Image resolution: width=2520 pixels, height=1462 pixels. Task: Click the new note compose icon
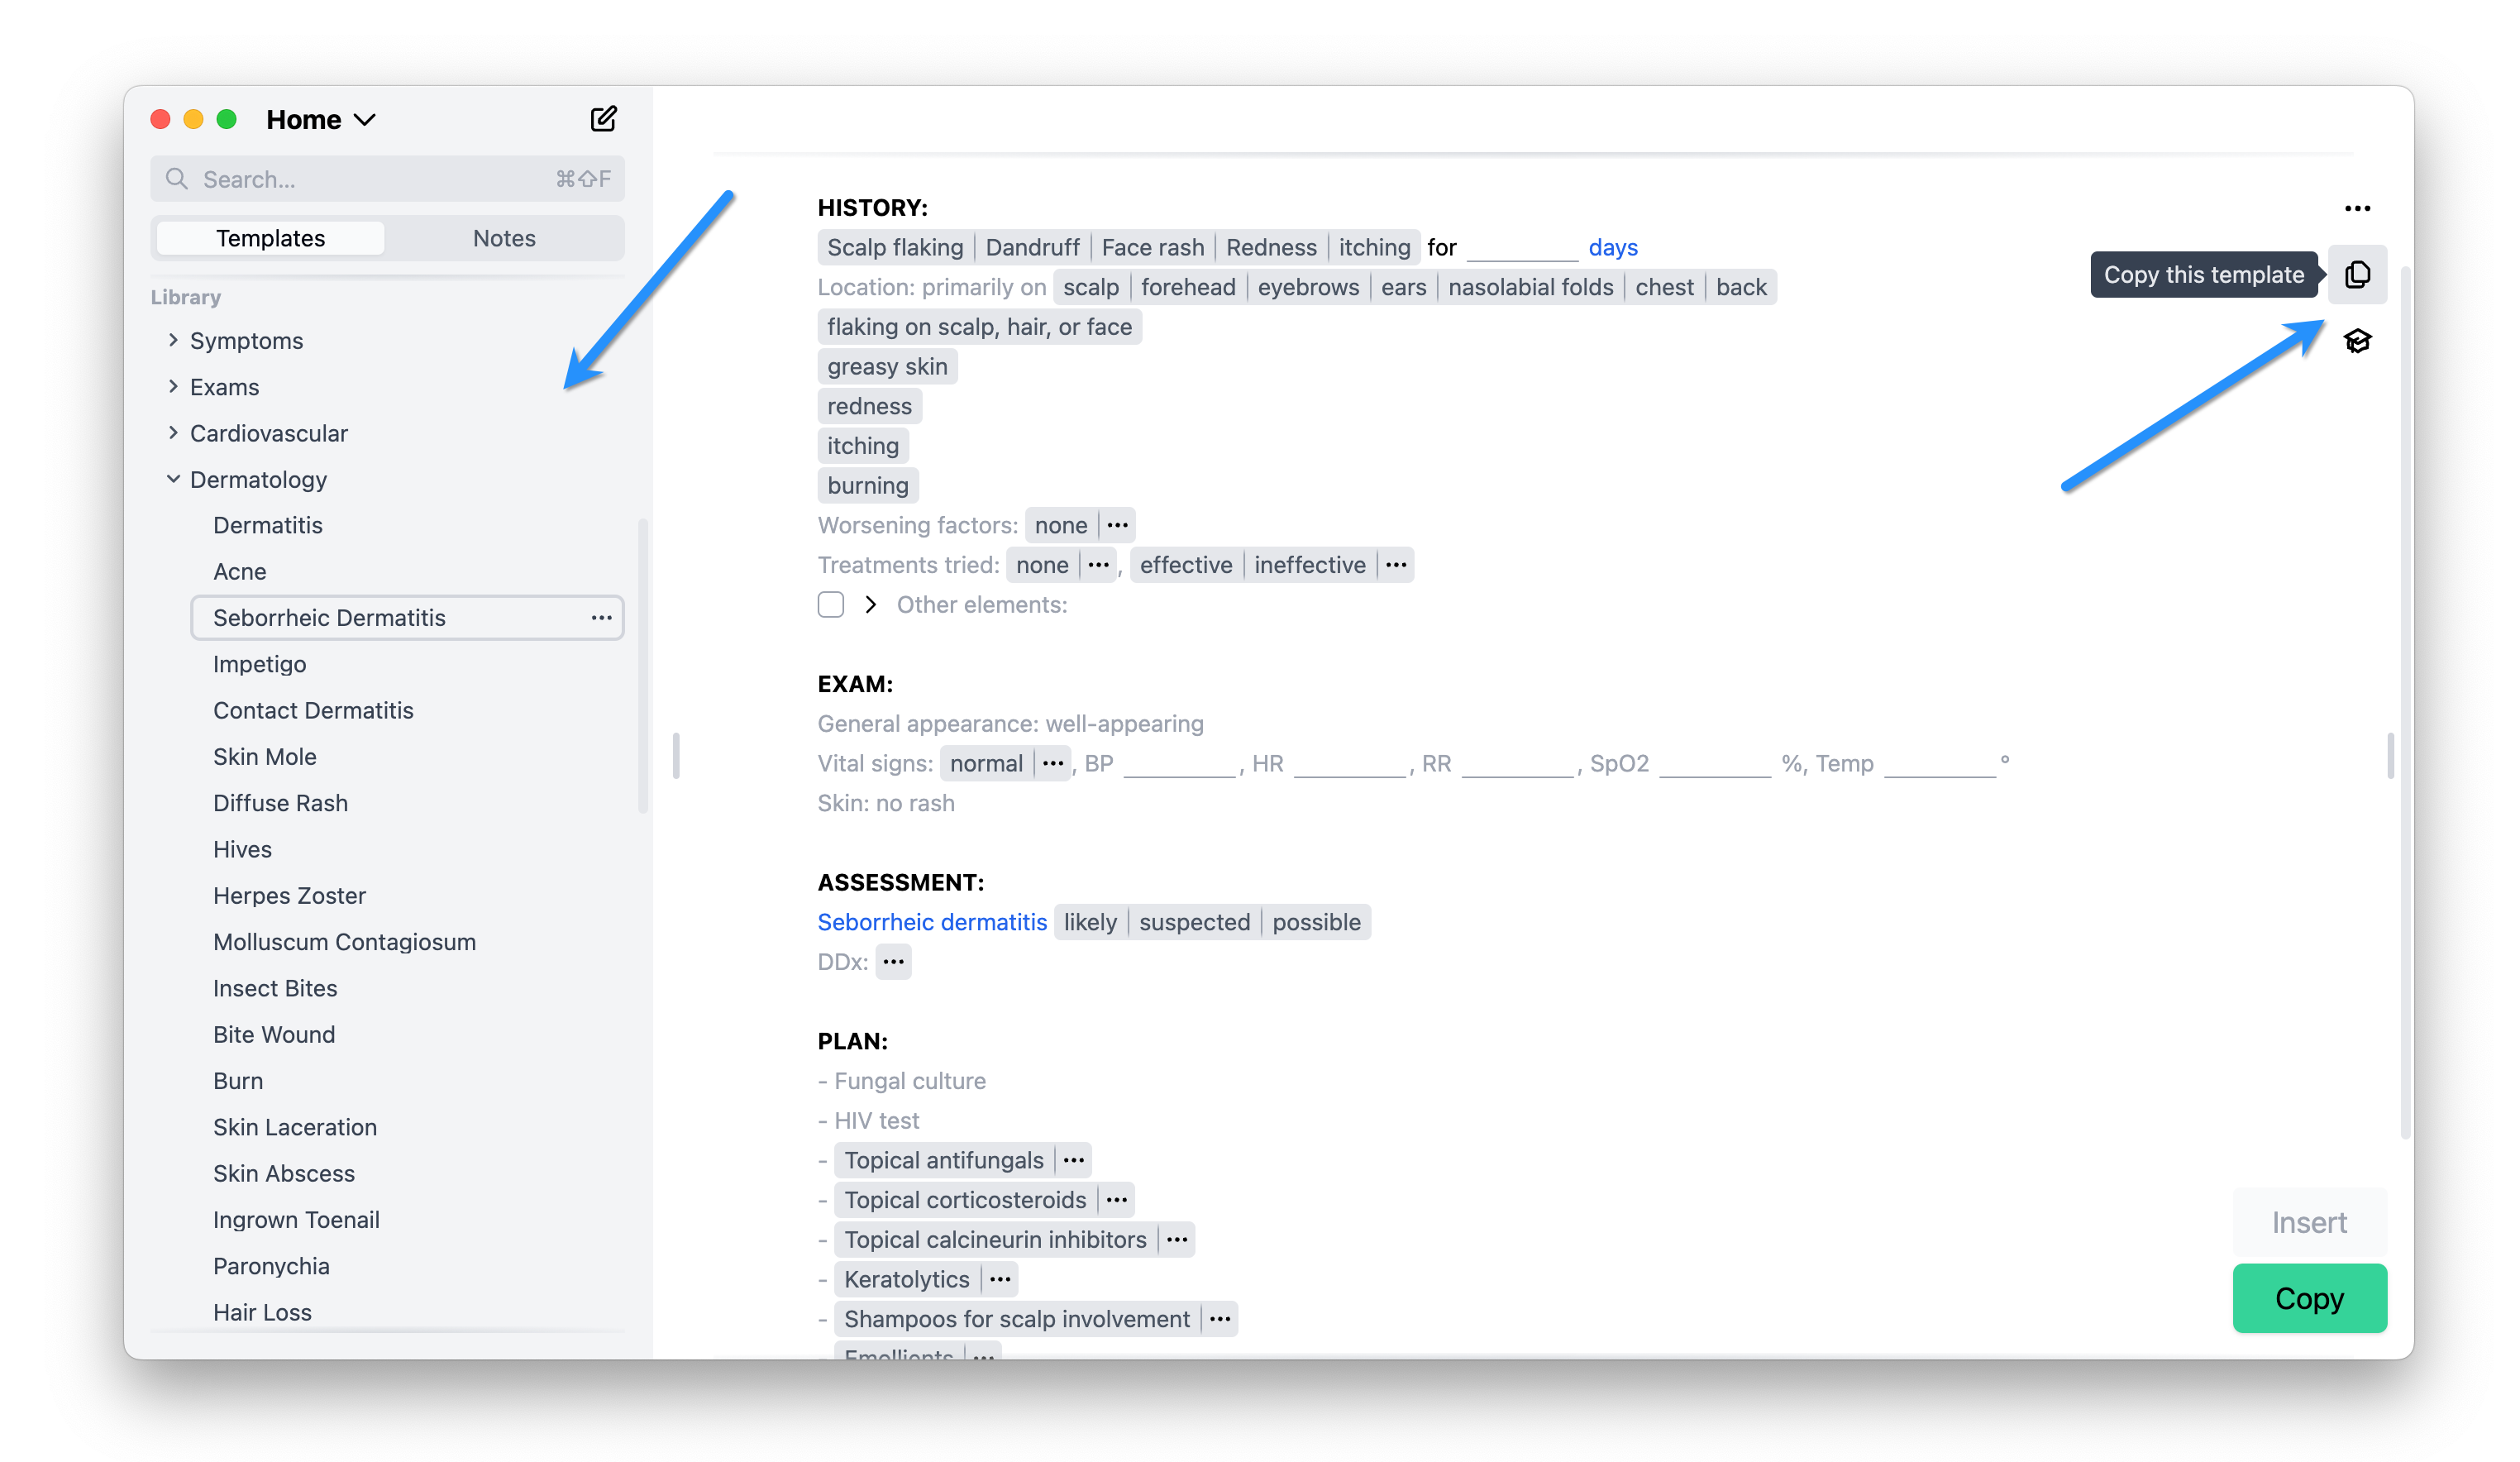pos(603,119)
